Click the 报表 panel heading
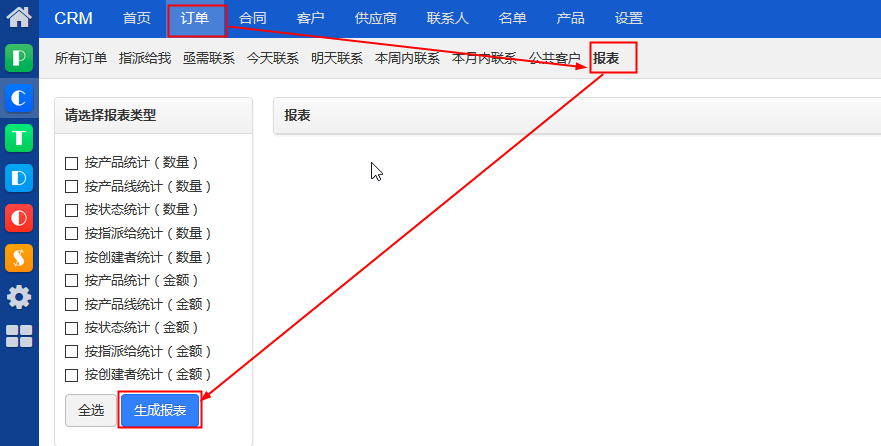The width and height of the screenshot is (881, 446). click(297, 116)
